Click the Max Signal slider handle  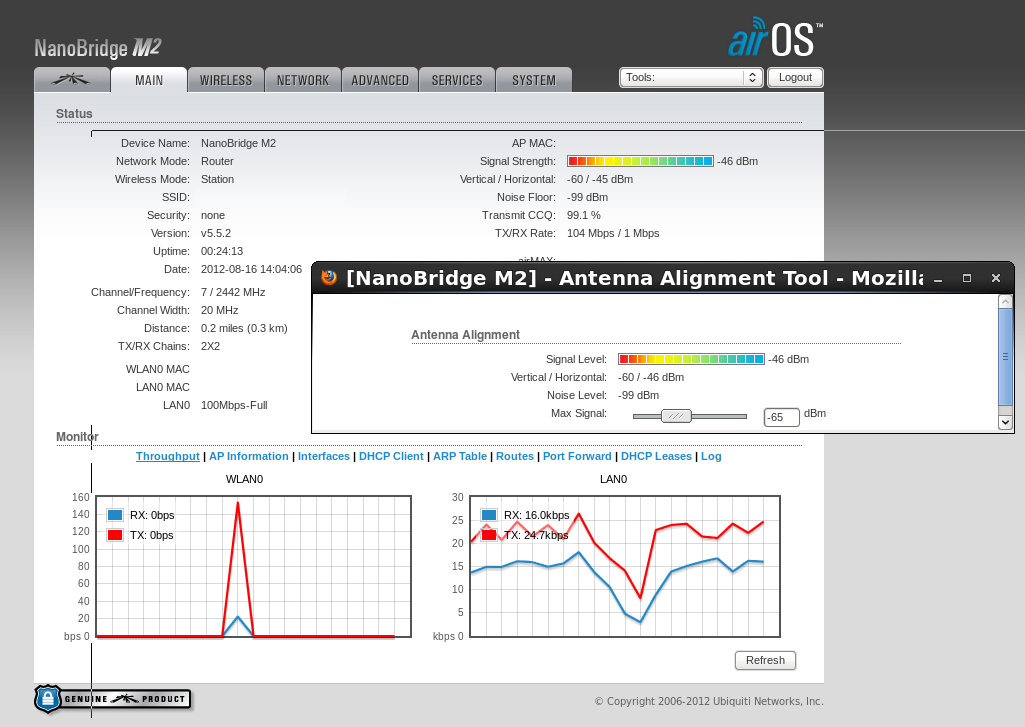pyautogui.click(x=676, y=416)
